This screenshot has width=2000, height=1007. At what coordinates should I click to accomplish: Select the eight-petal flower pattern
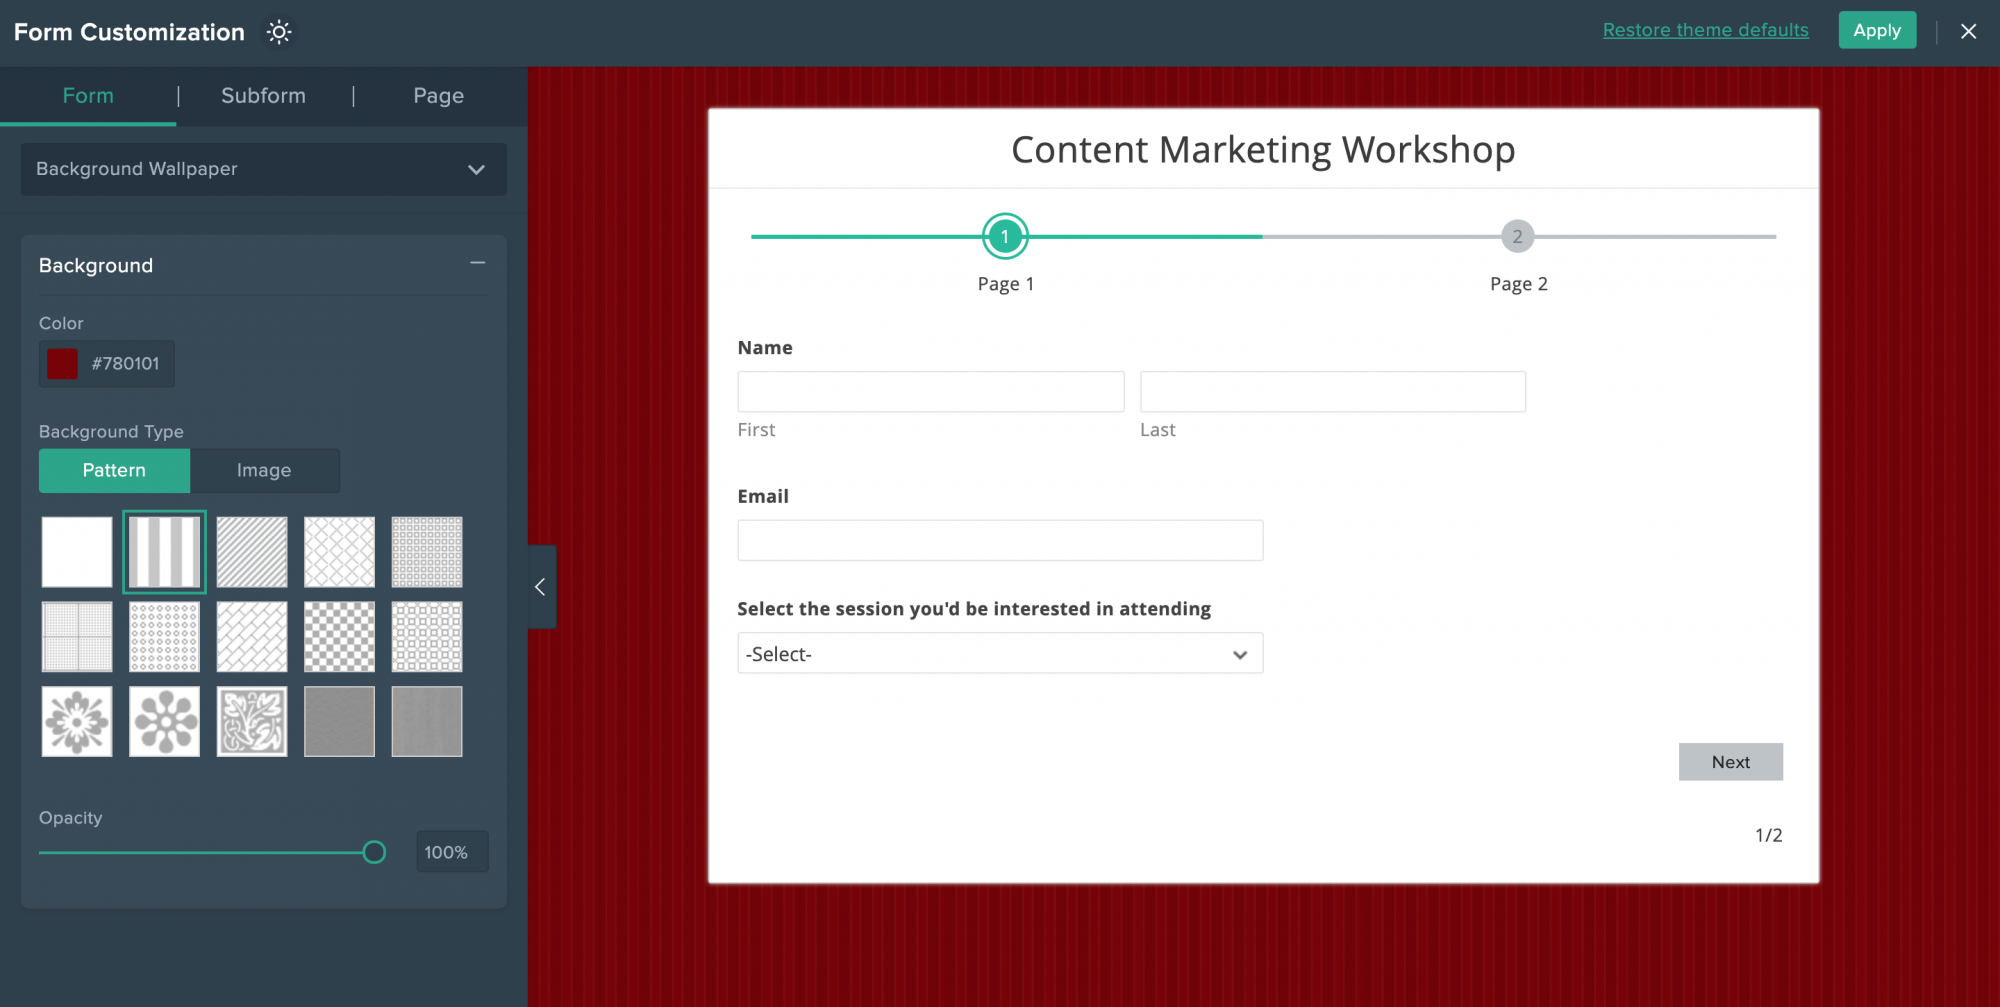click(x=77, y=721)
